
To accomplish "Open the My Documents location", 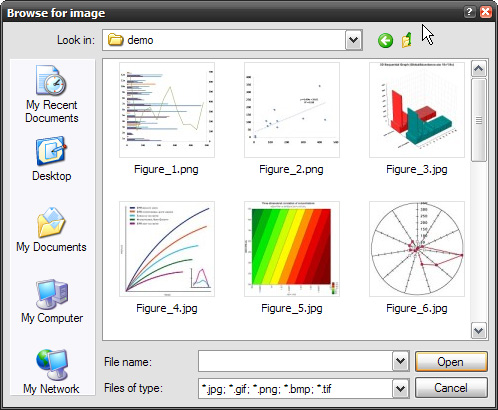I will (51, 230).
